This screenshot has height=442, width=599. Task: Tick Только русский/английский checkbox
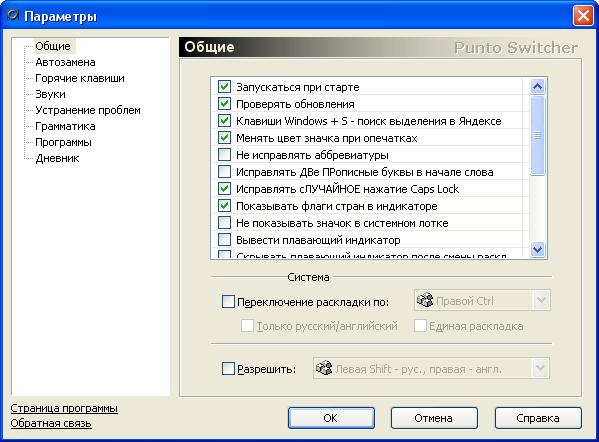[247, 326]
